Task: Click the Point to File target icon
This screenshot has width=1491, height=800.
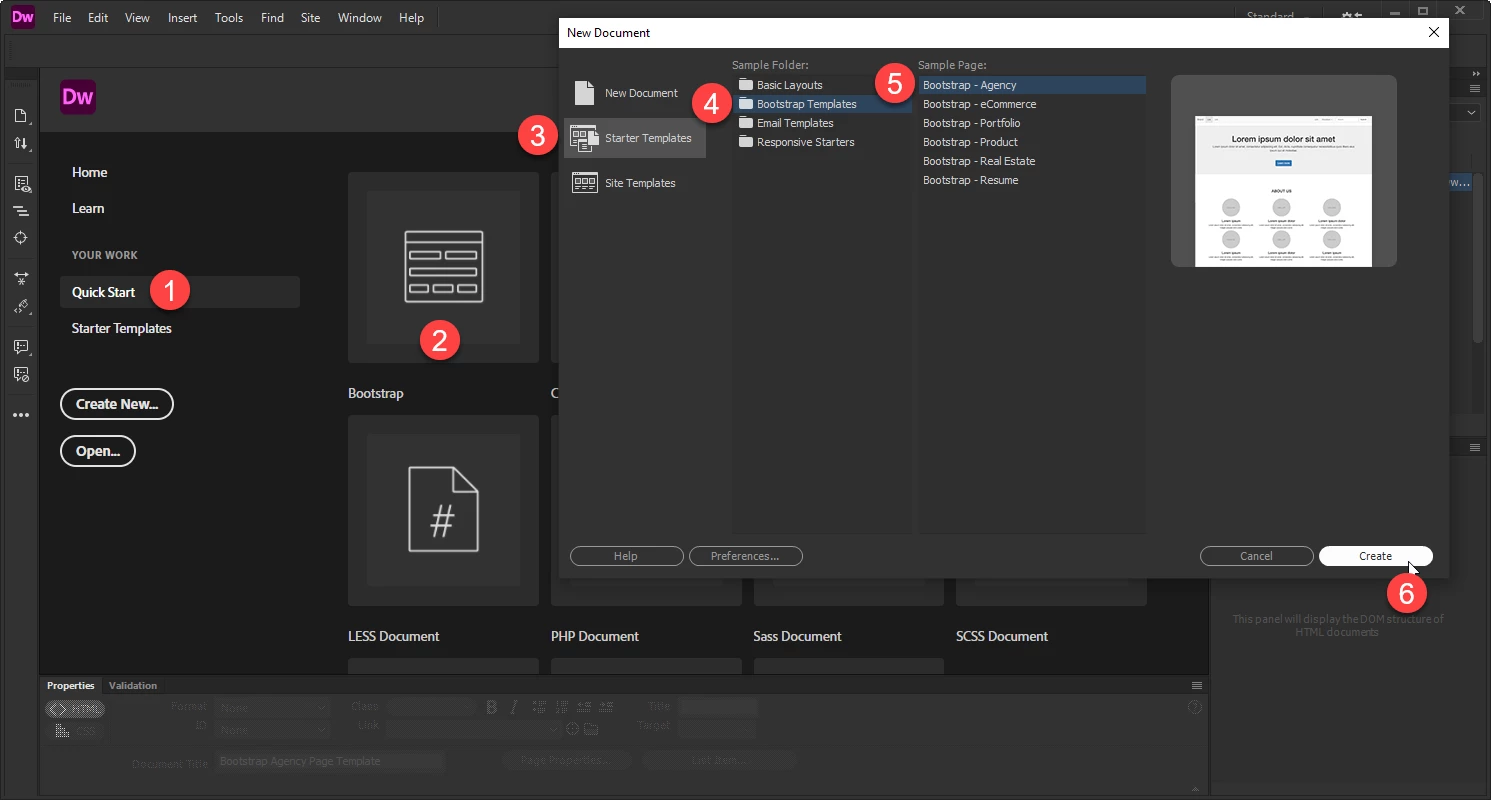Action: pyautogui.click(x=573, y=728)
